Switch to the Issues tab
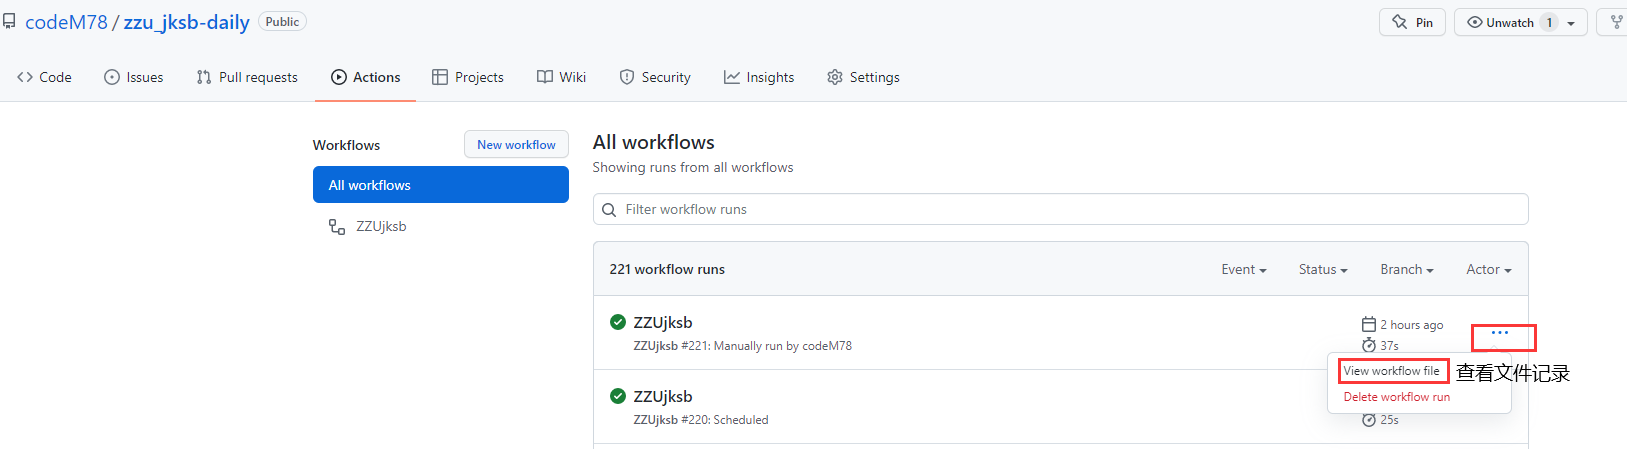Viewport: 1627px width, 449px height. pyautogui.click(x=134, y=77)
